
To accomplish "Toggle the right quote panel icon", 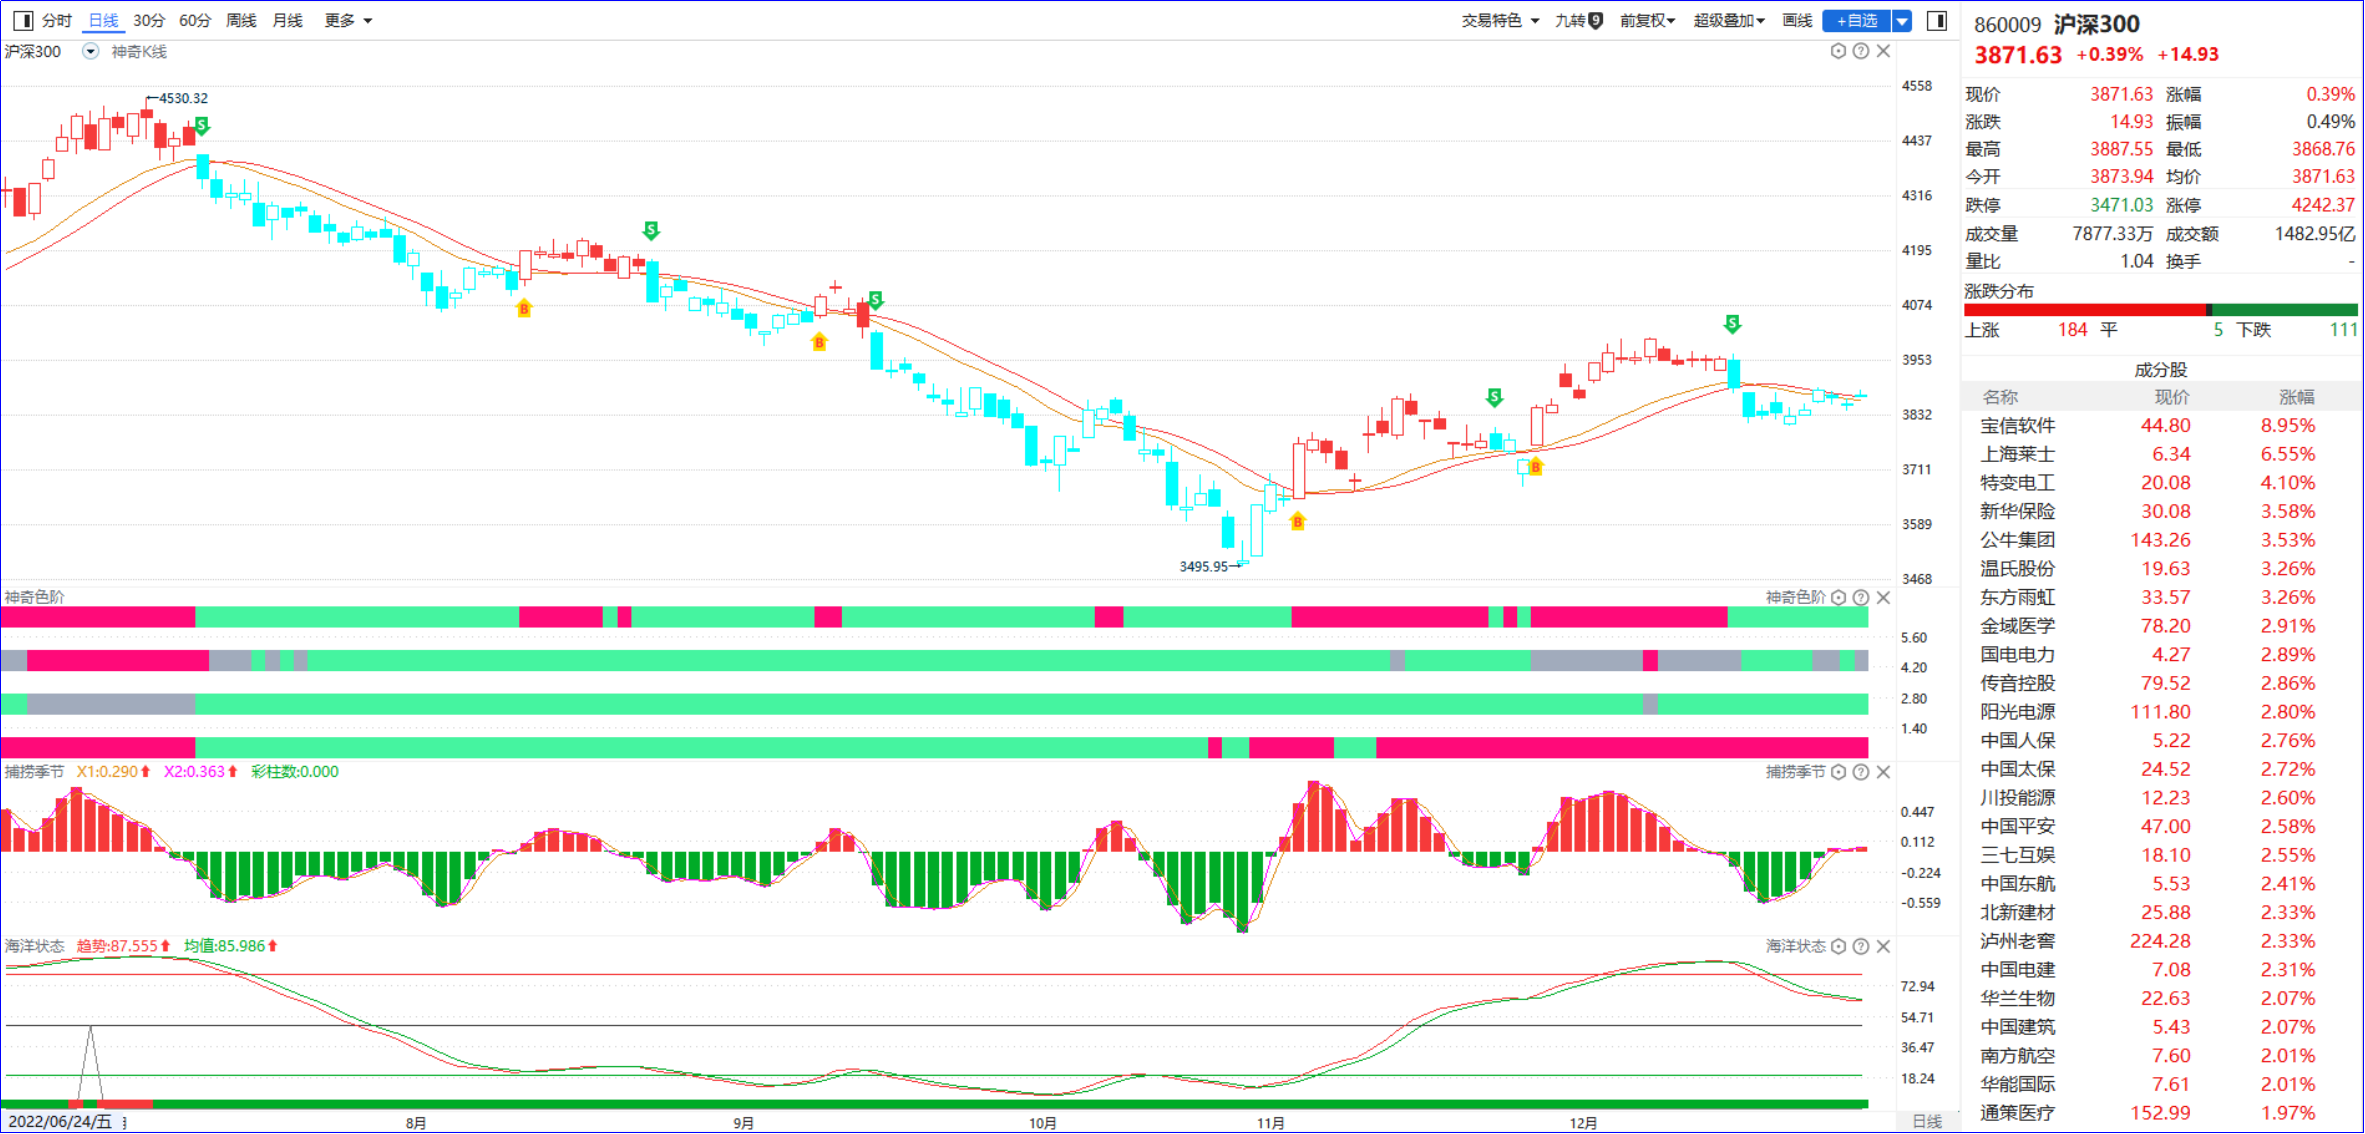I will [1937, 20].
